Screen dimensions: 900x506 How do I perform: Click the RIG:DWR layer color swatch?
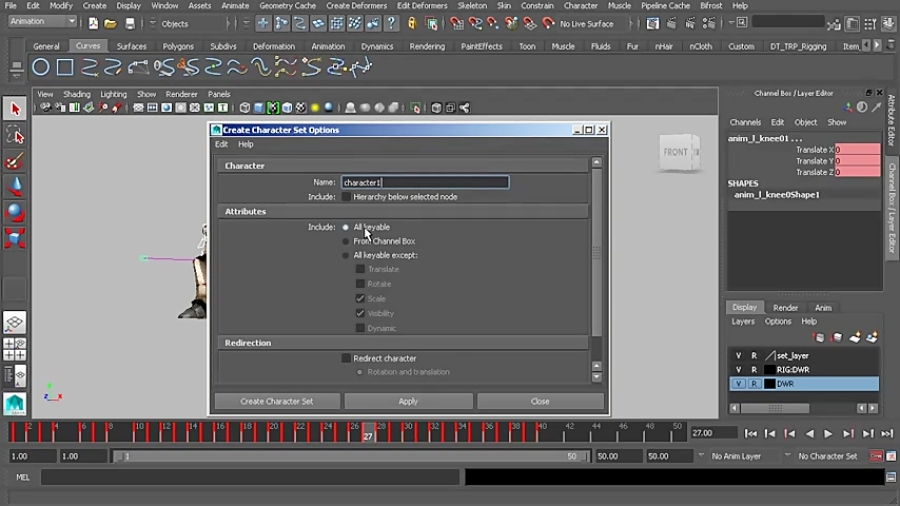point(770,369)
